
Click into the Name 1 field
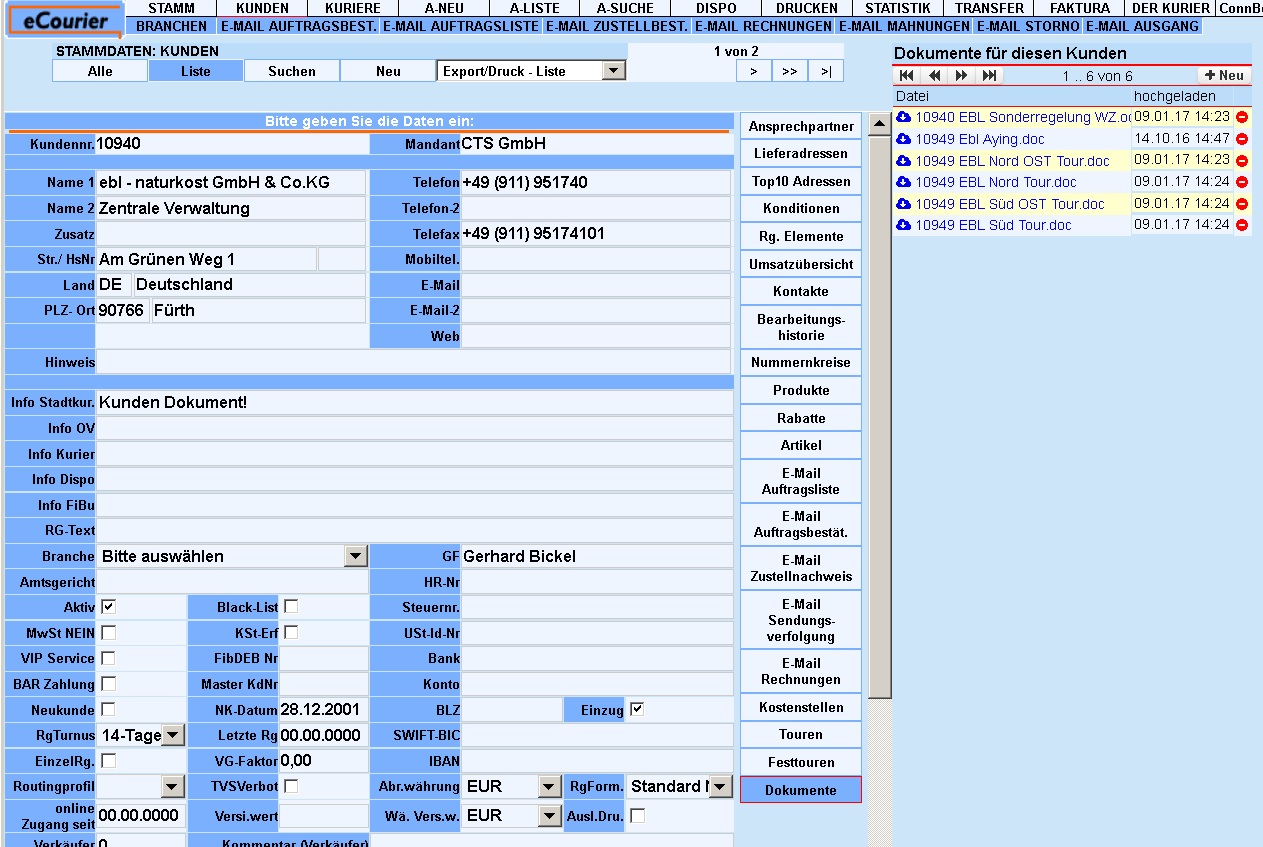tap(231, 183)
